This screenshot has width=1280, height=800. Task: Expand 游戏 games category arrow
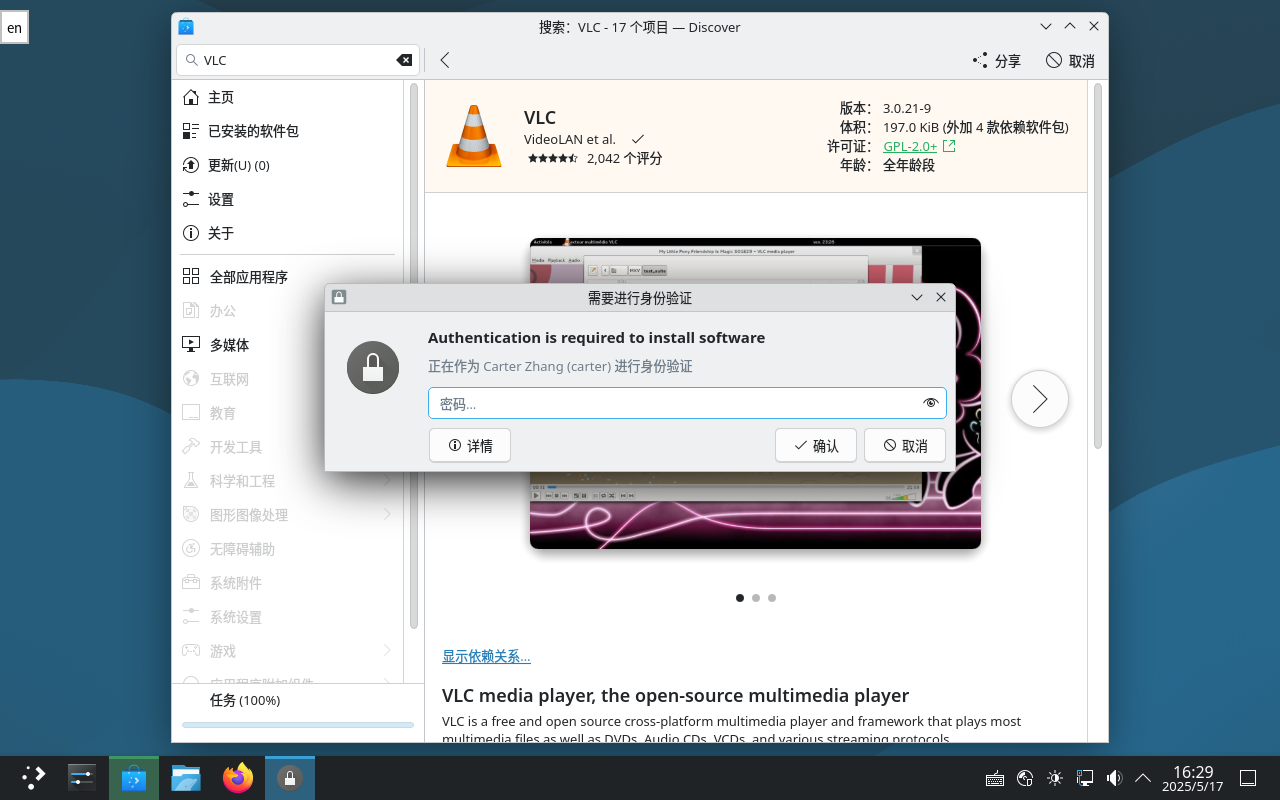(x=387, y=651)
